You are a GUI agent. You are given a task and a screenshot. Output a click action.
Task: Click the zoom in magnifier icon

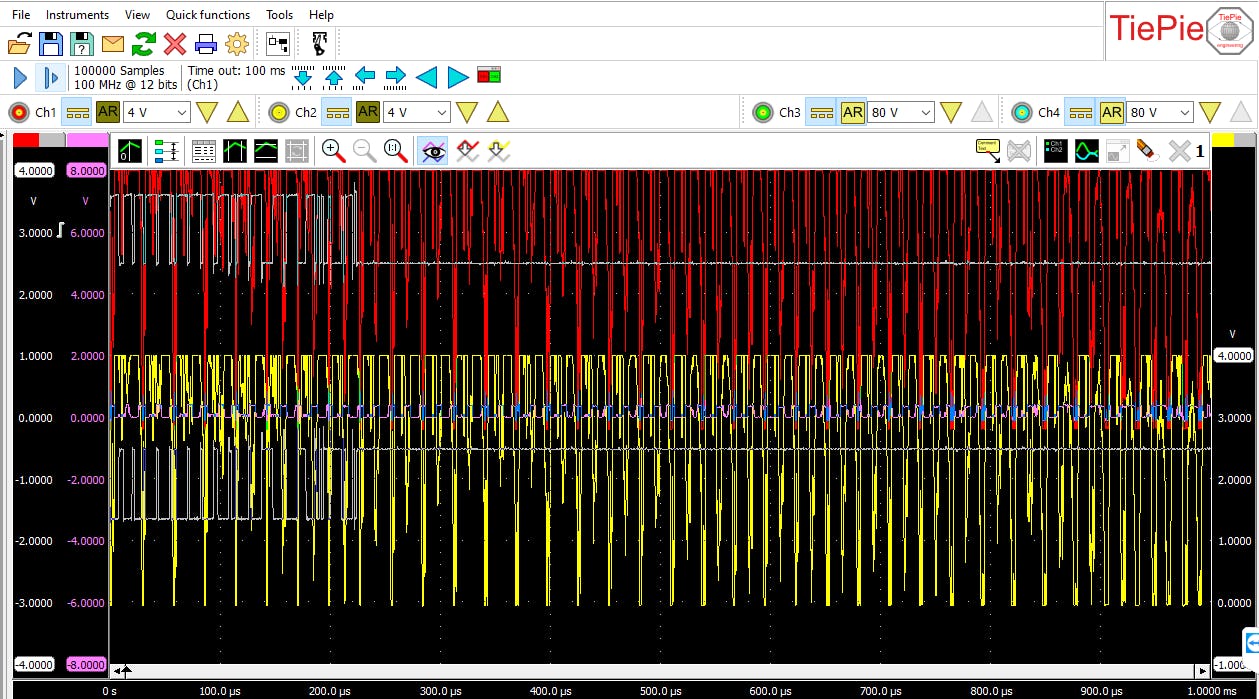pos(333,151)
